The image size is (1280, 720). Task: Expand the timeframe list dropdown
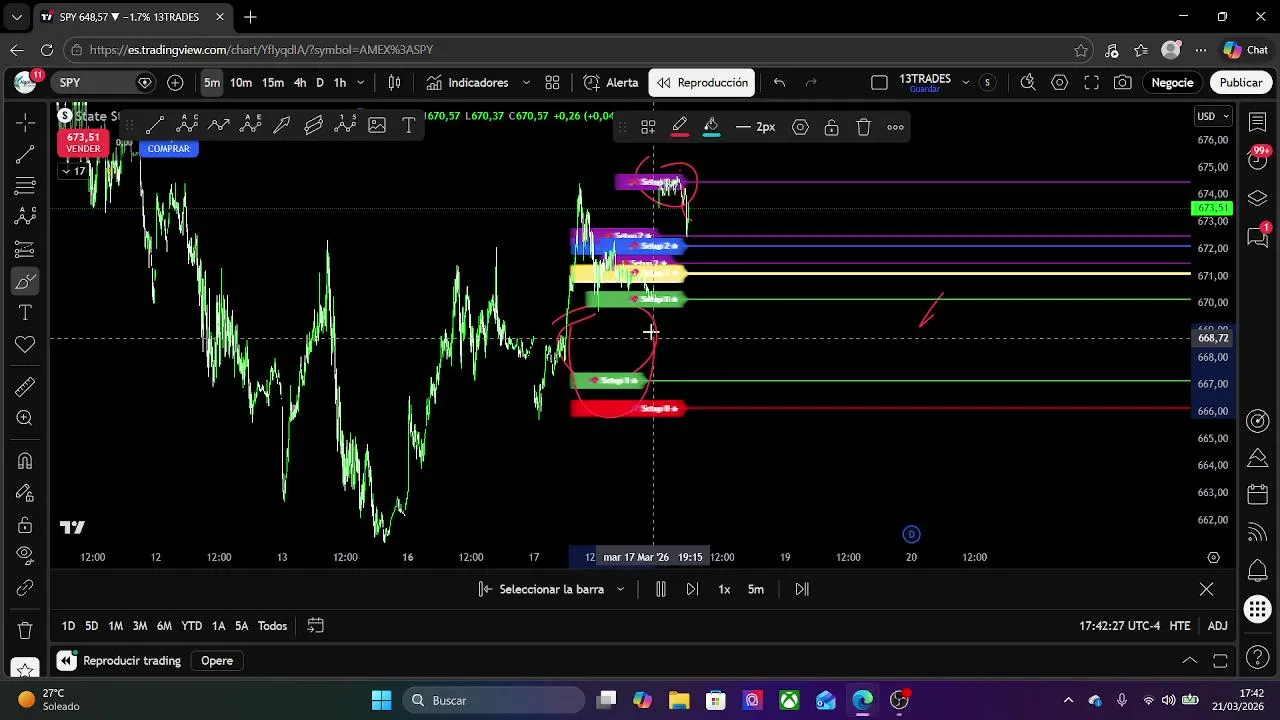[361, 83]
